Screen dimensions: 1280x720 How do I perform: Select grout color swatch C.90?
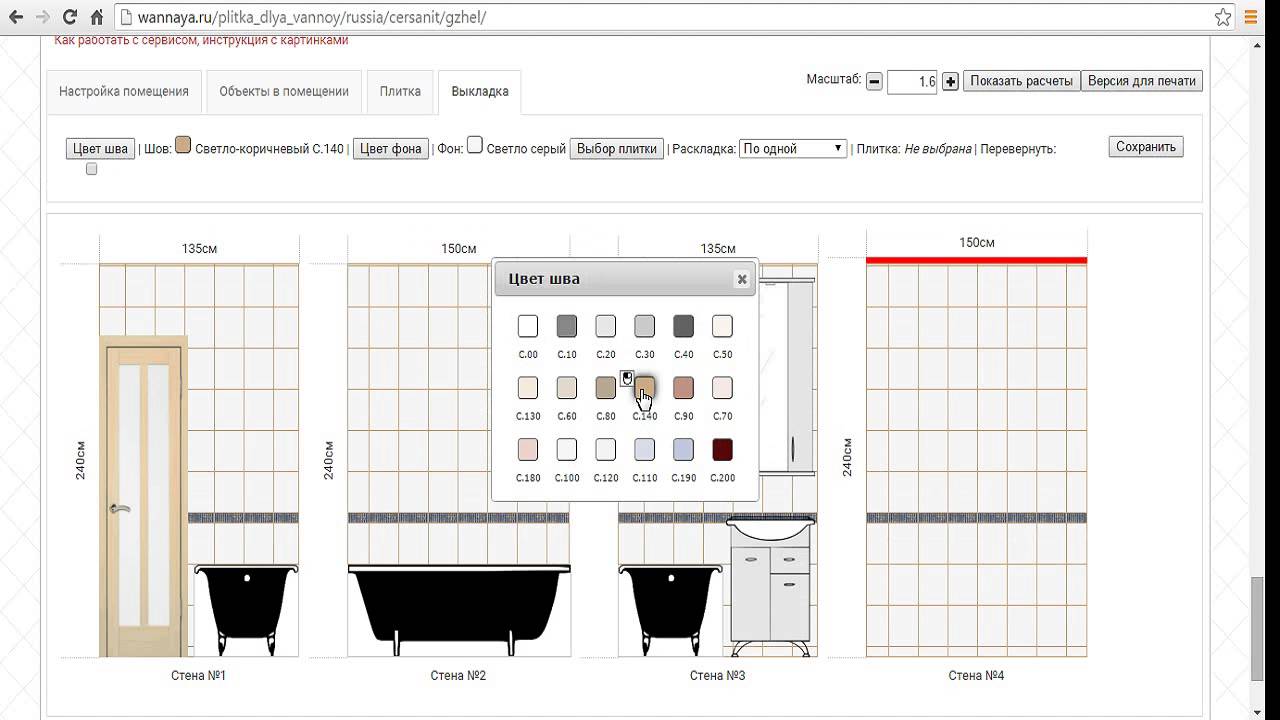click(x=683, y=388)
